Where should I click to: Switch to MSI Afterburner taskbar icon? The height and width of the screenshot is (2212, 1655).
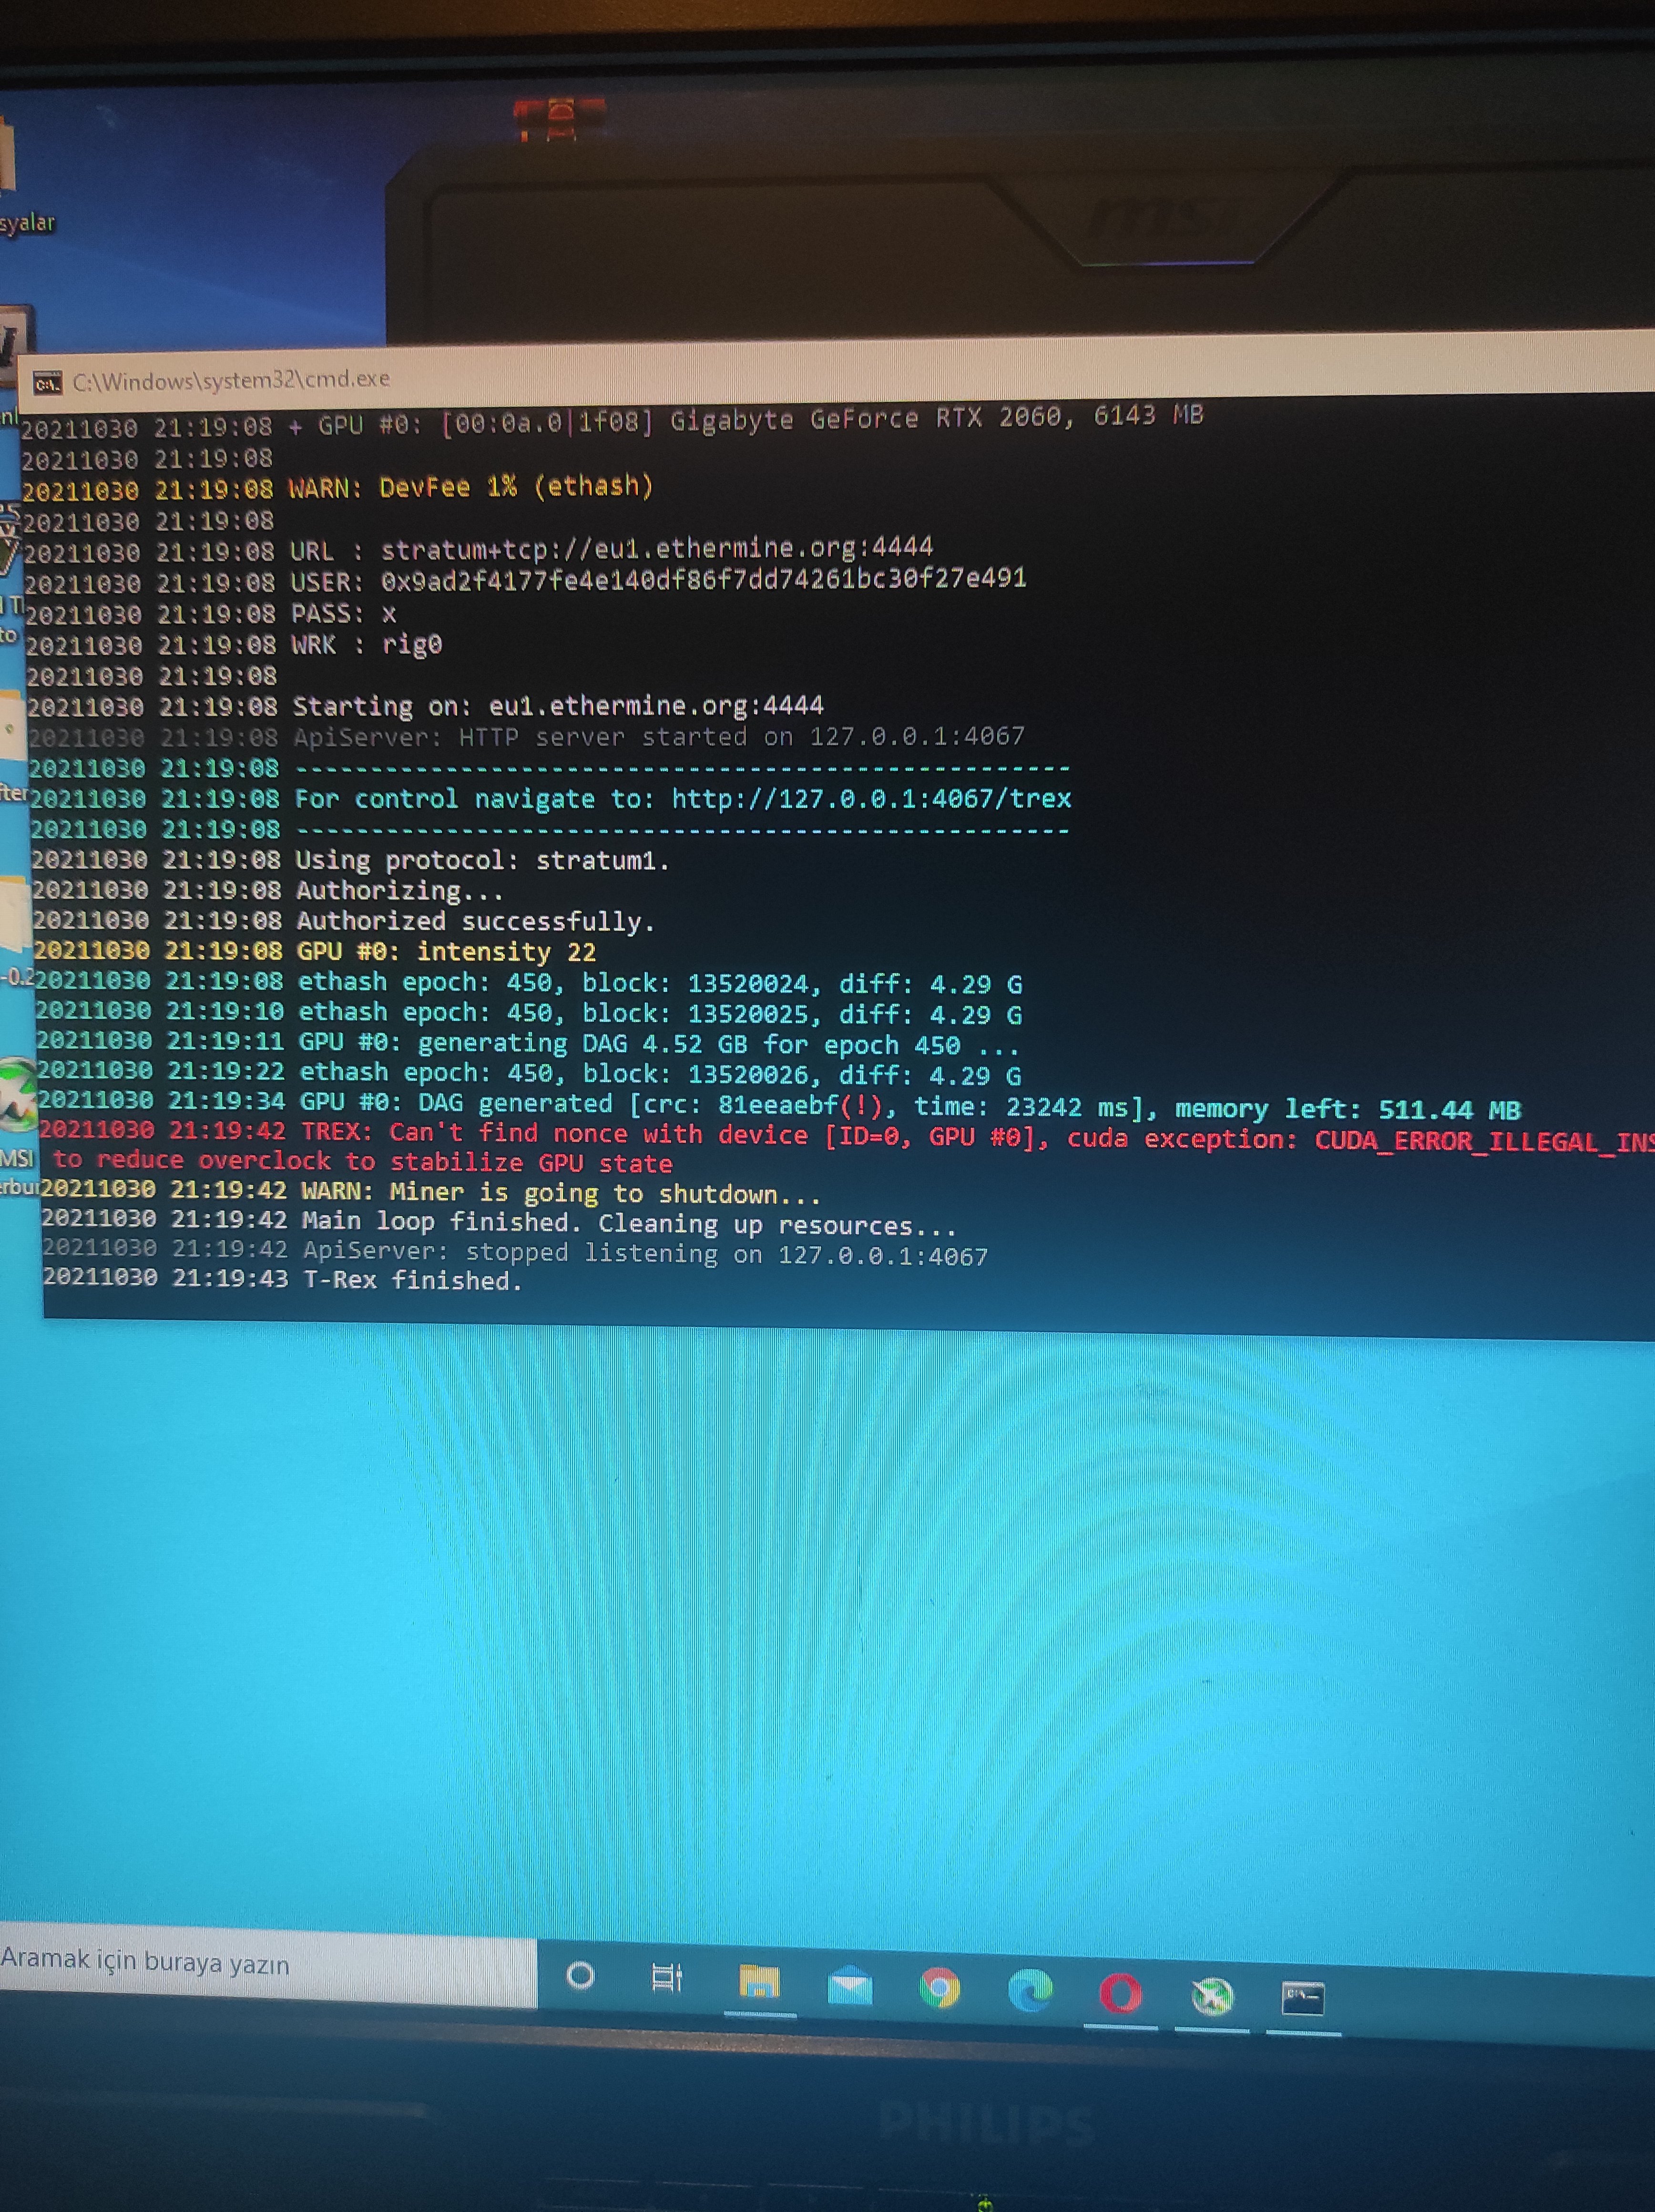pyautogui.click(x=1212, y=1996)
